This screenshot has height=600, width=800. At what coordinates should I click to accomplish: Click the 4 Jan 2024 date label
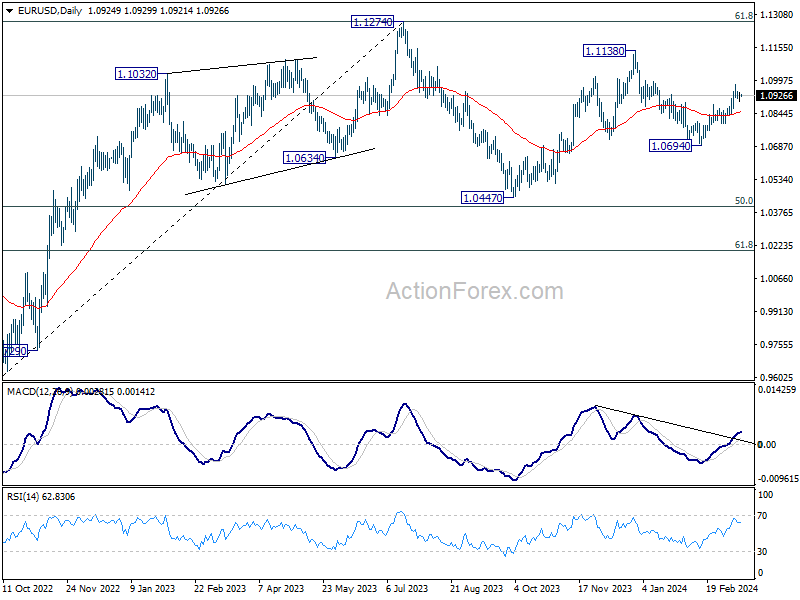click(x=665, y=589)
